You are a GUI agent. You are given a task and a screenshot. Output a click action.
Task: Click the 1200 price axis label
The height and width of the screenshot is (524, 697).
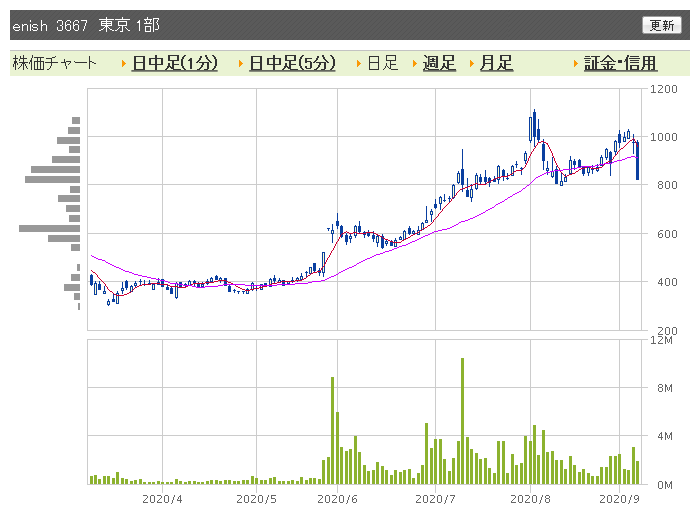(x=664, y=89)
